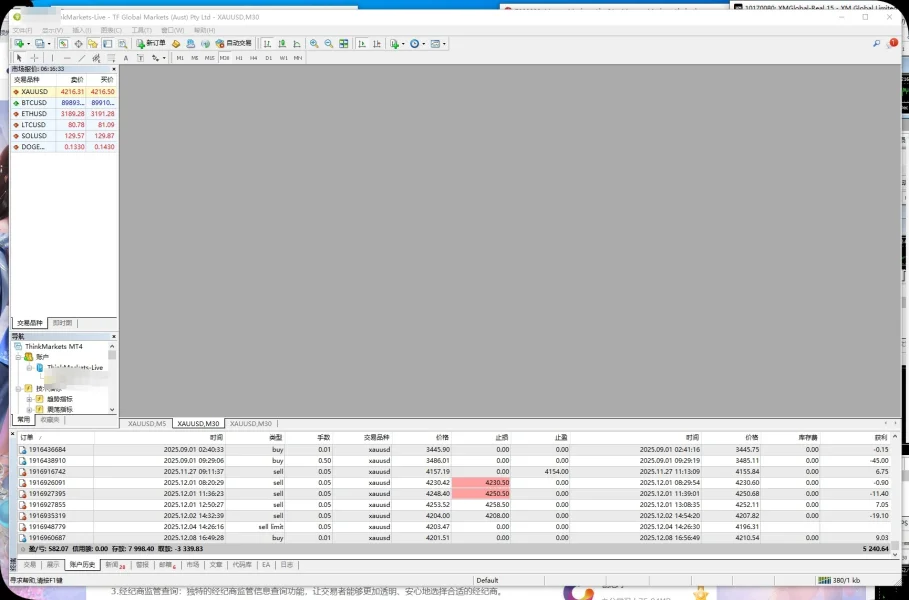Open the 帮助(H) Help menu
This screenshot has width=909, height=600.
click(205, 30)
